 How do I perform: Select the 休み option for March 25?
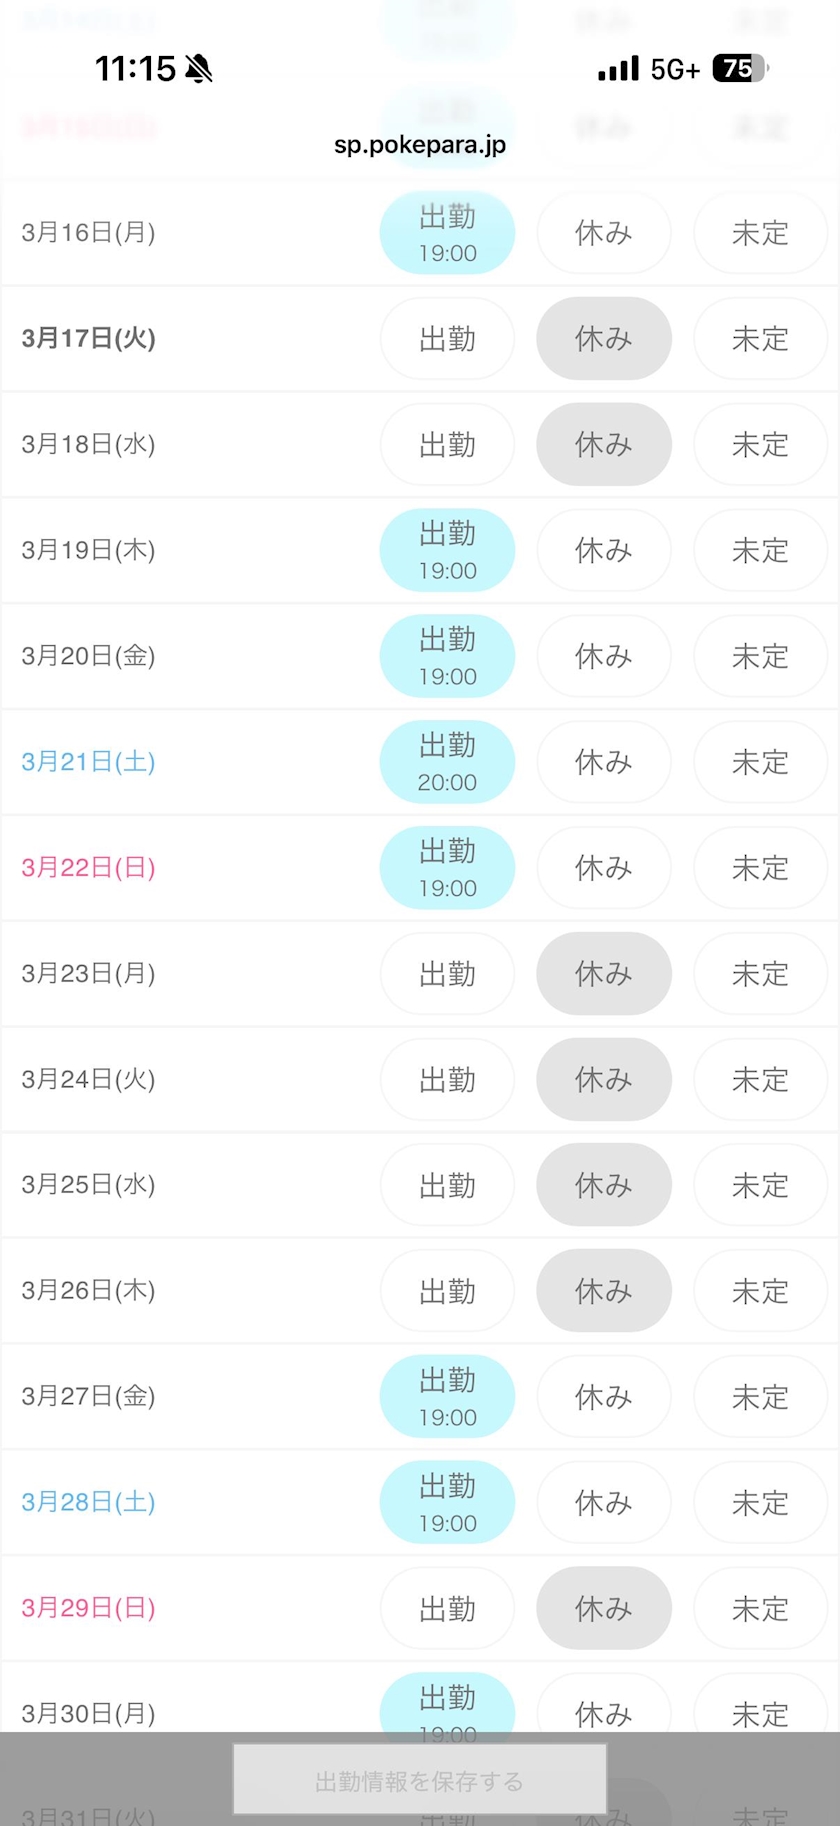[604, 1186]
